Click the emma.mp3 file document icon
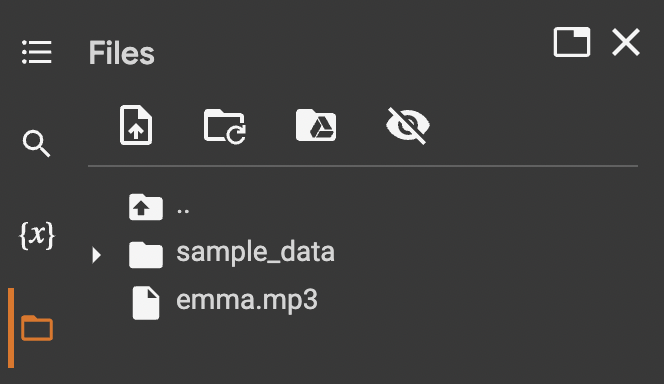 click(146, 302)
